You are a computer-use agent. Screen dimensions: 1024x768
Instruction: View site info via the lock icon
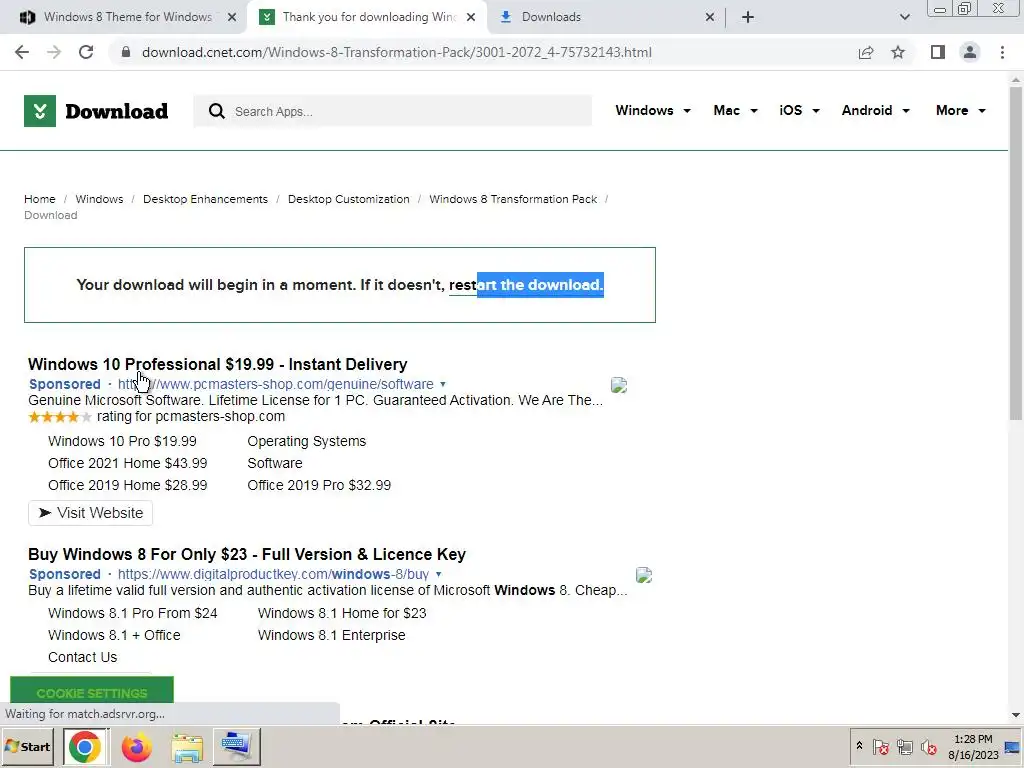coord(126,52)
